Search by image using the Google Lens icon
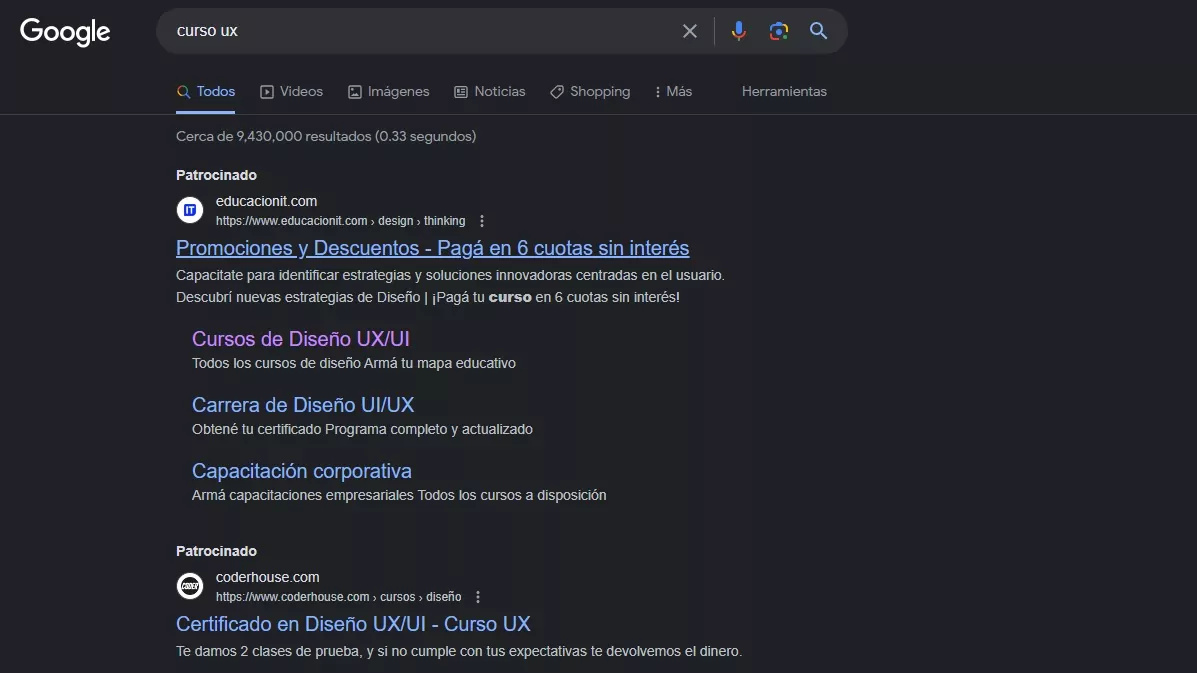Viewport: 1197px width, 673px height. [x=778, y=31]
